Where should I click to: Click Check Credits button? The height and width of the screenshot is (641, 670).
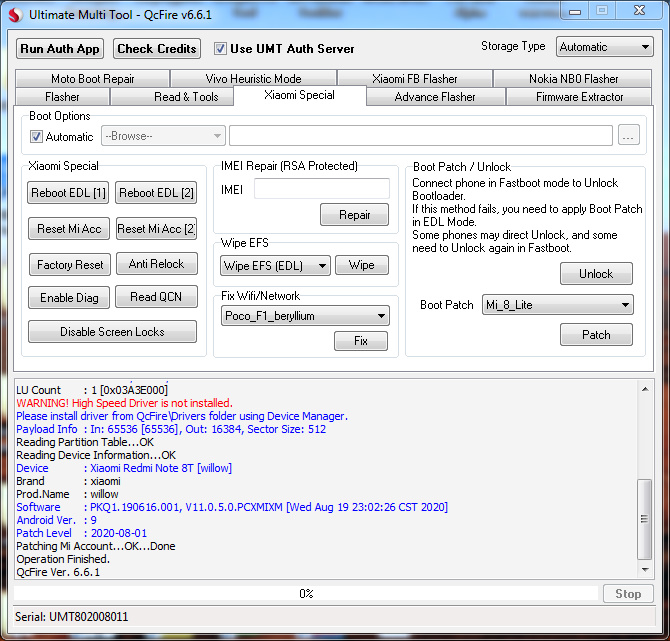pyautogui.click(x=157, y=49)
